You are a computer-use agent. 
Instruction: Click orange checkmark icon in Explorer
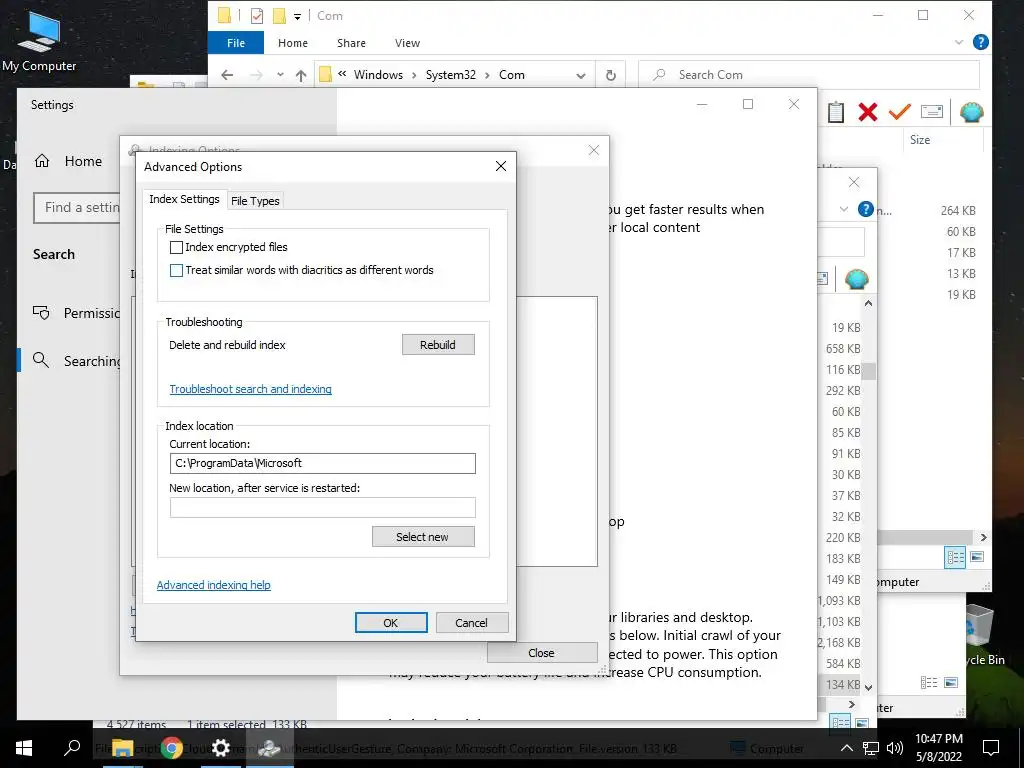[899, 112]
